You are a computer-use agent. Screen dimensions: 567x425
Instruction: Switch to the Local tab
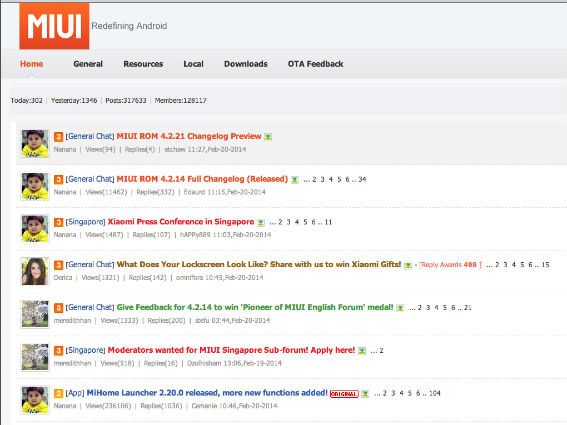click(193, 64)
